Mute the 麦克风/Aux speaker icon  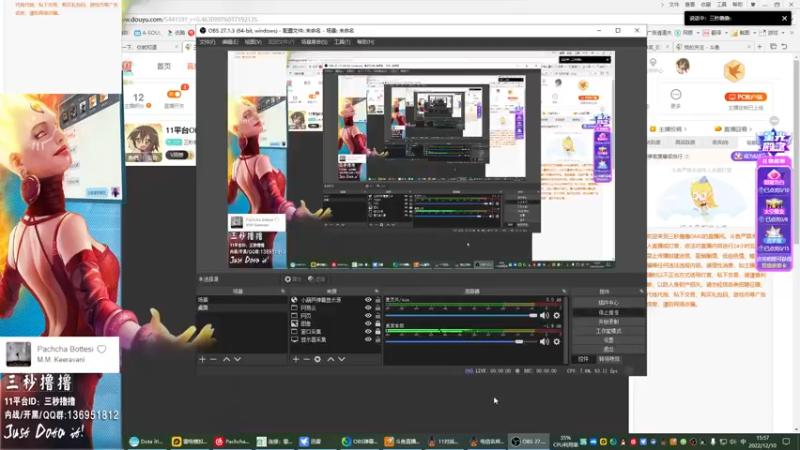click(x=544, y=315)
